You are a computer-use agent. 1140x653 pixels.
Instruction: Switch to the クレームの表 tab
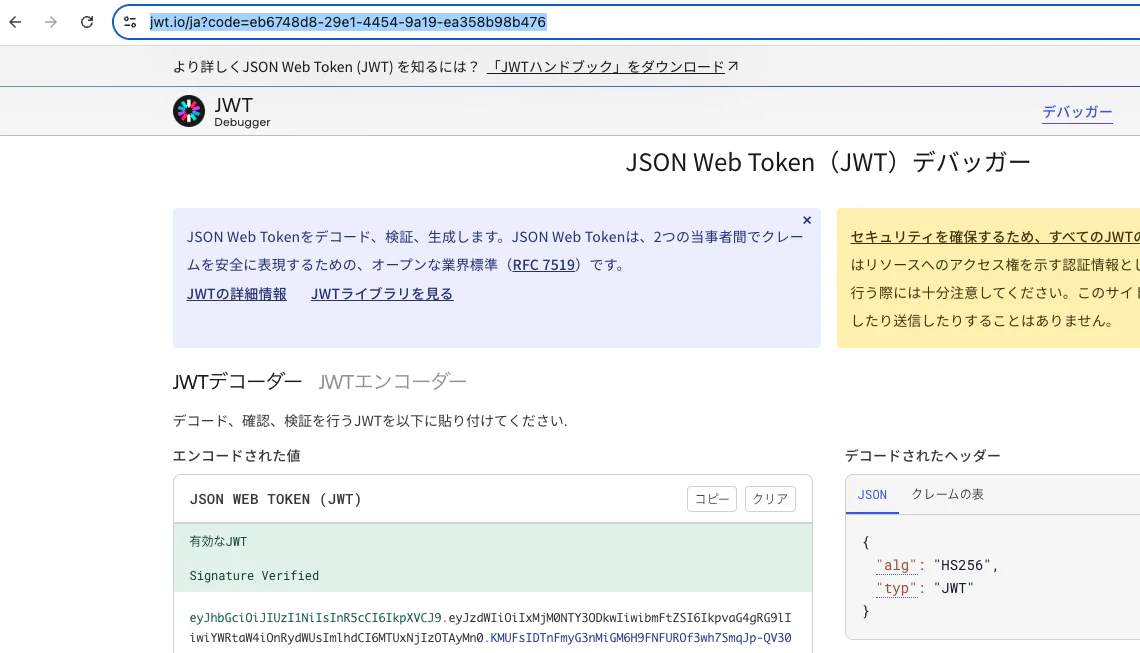click(947, 494)
